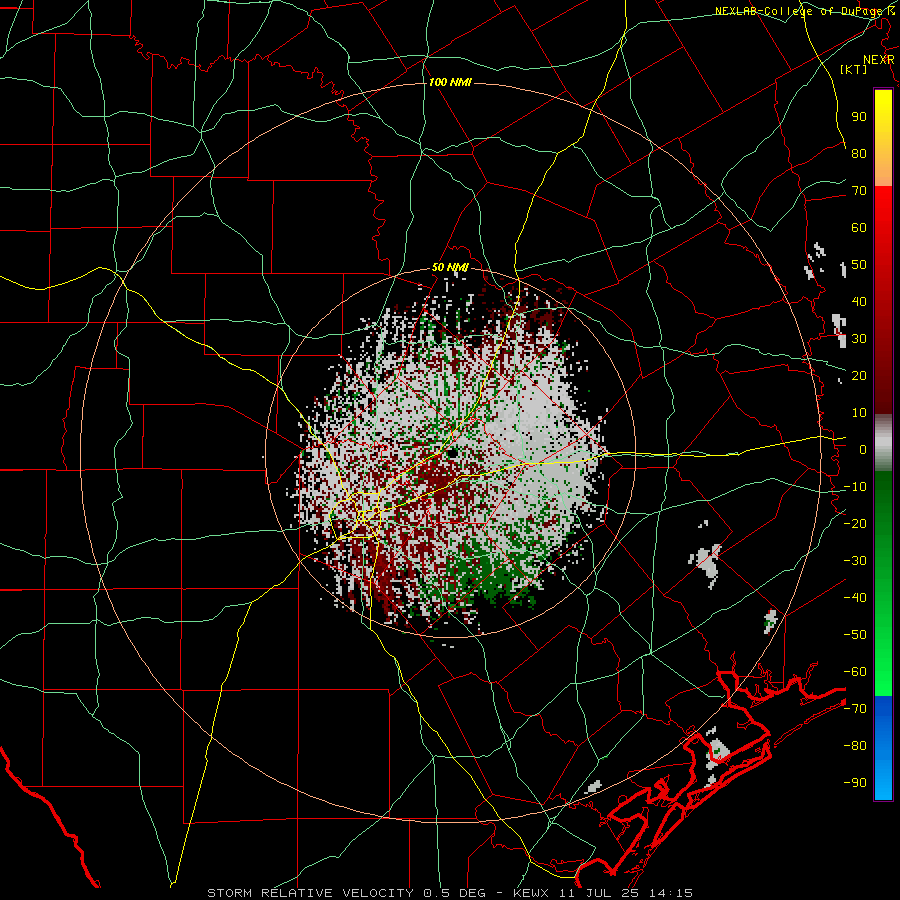Click the '80' value on velocity scale

click(859, 153)
